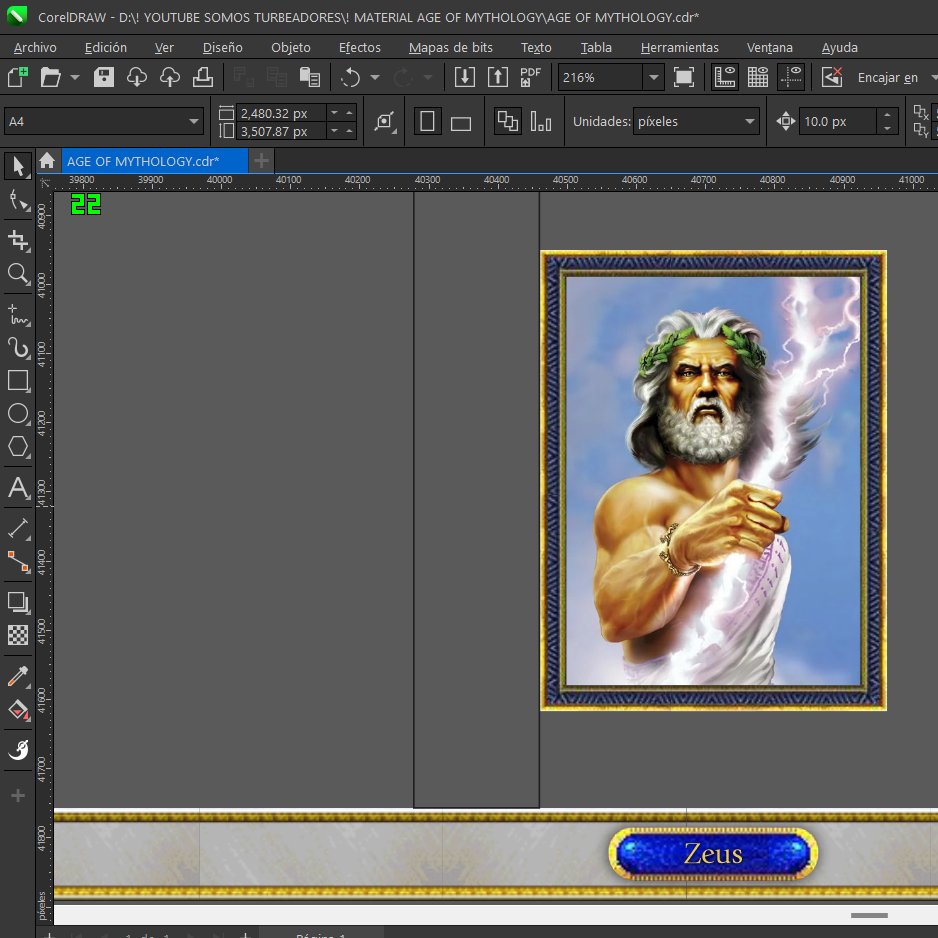This screenshot has width=938, height=938.
Task: Click the Welcome screen home tab
Action: [x=47, y=161]
